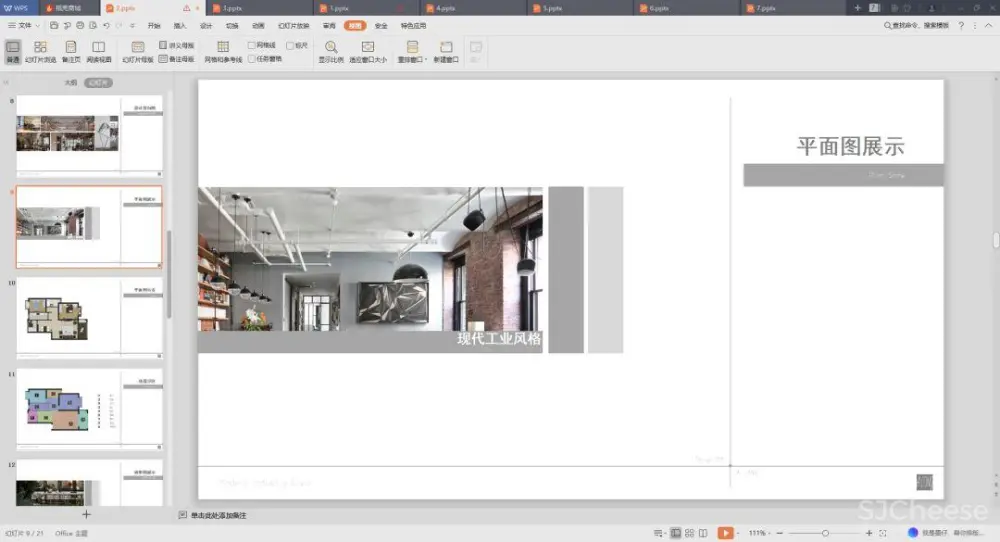Switch to the 3.pptx document tab
Screen dimensions: 1000x542
click(x=232, y=8)
